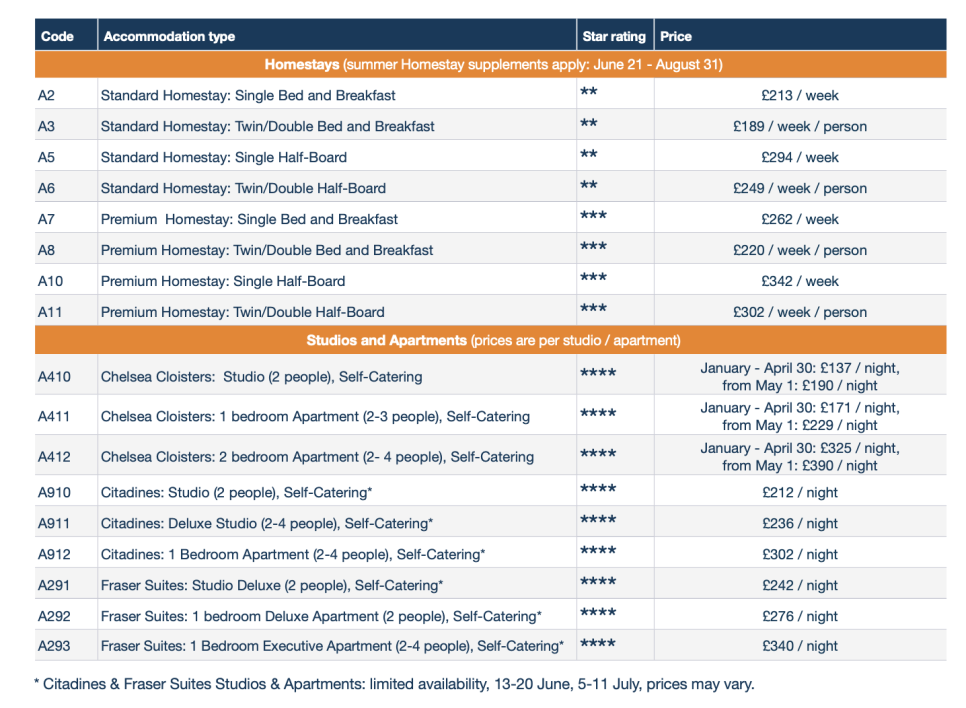Viewport: 966px width, 708px height.
Task: Select Premium Homestay: Single Half-Board
Action: 223,281
